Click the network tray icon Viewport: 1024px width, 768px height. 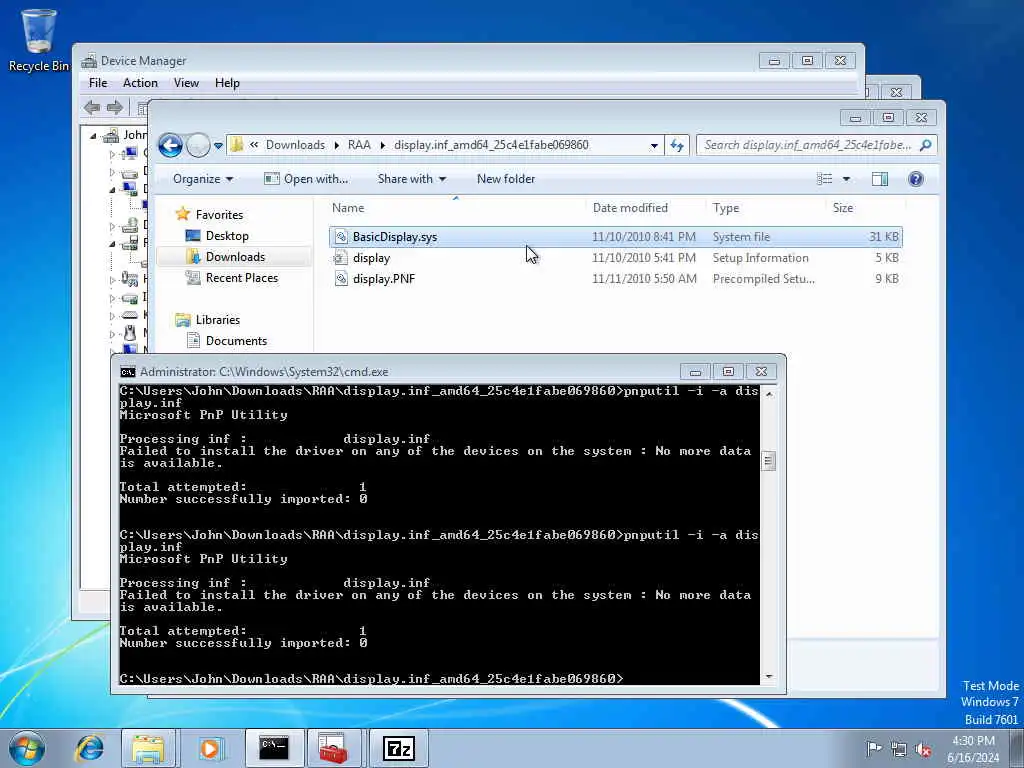[x=899, y=750]
